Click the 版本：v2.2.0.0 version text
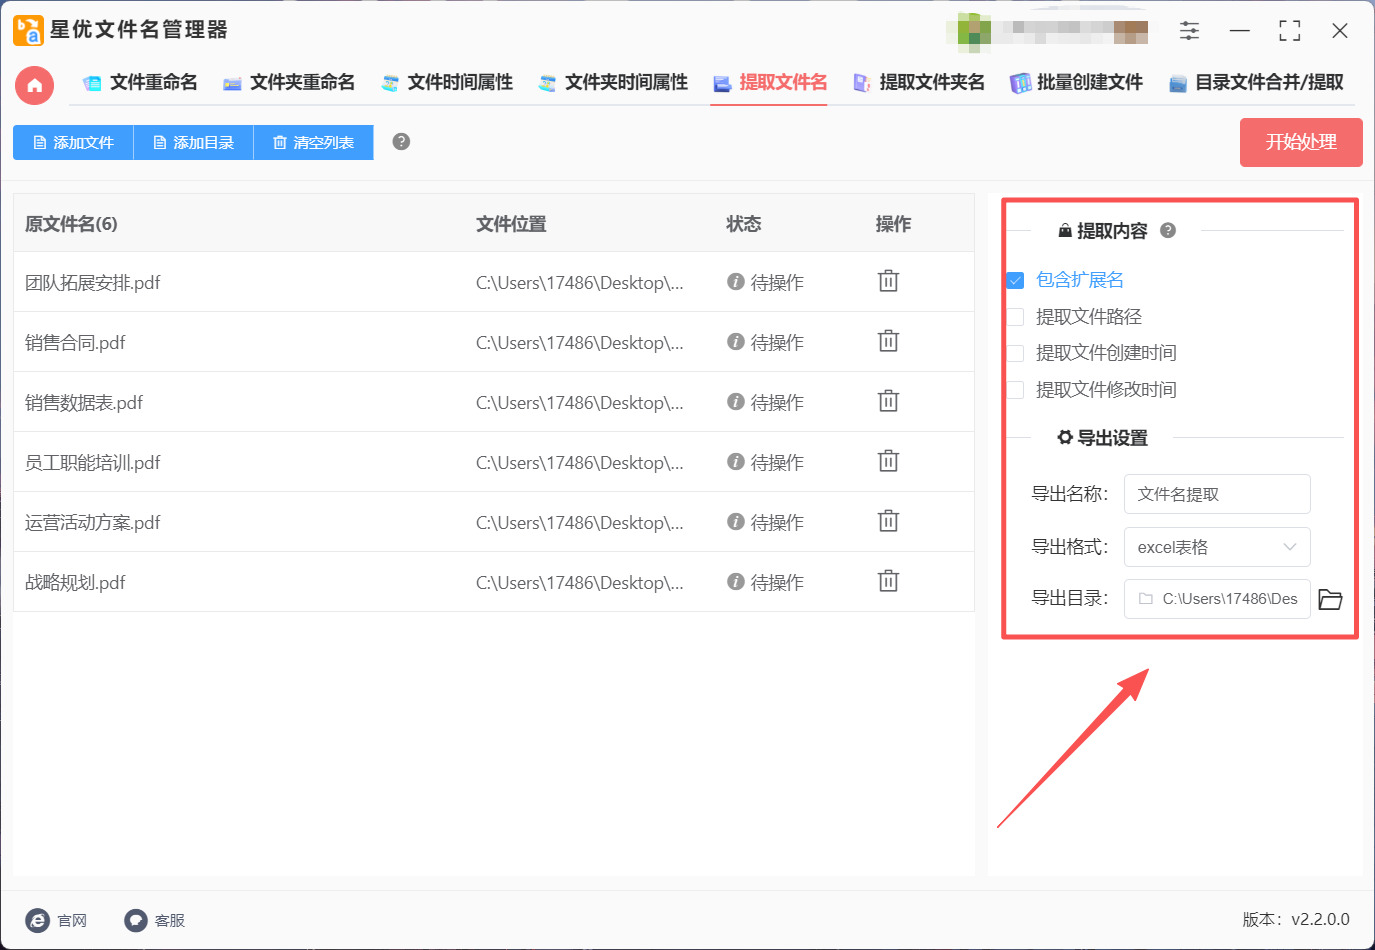Screen dimensions: 1375x950 (1296, 919)
